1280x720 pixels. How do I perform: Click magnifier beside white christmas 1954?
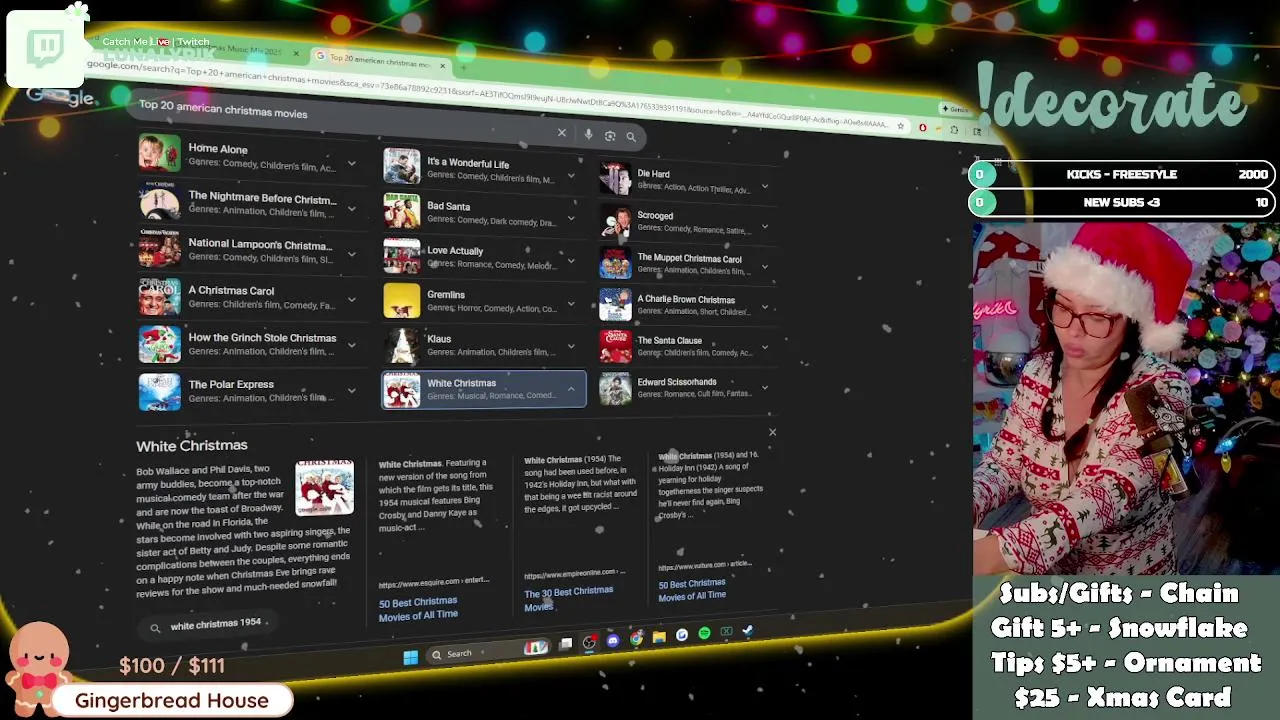(x=155, y=628)
